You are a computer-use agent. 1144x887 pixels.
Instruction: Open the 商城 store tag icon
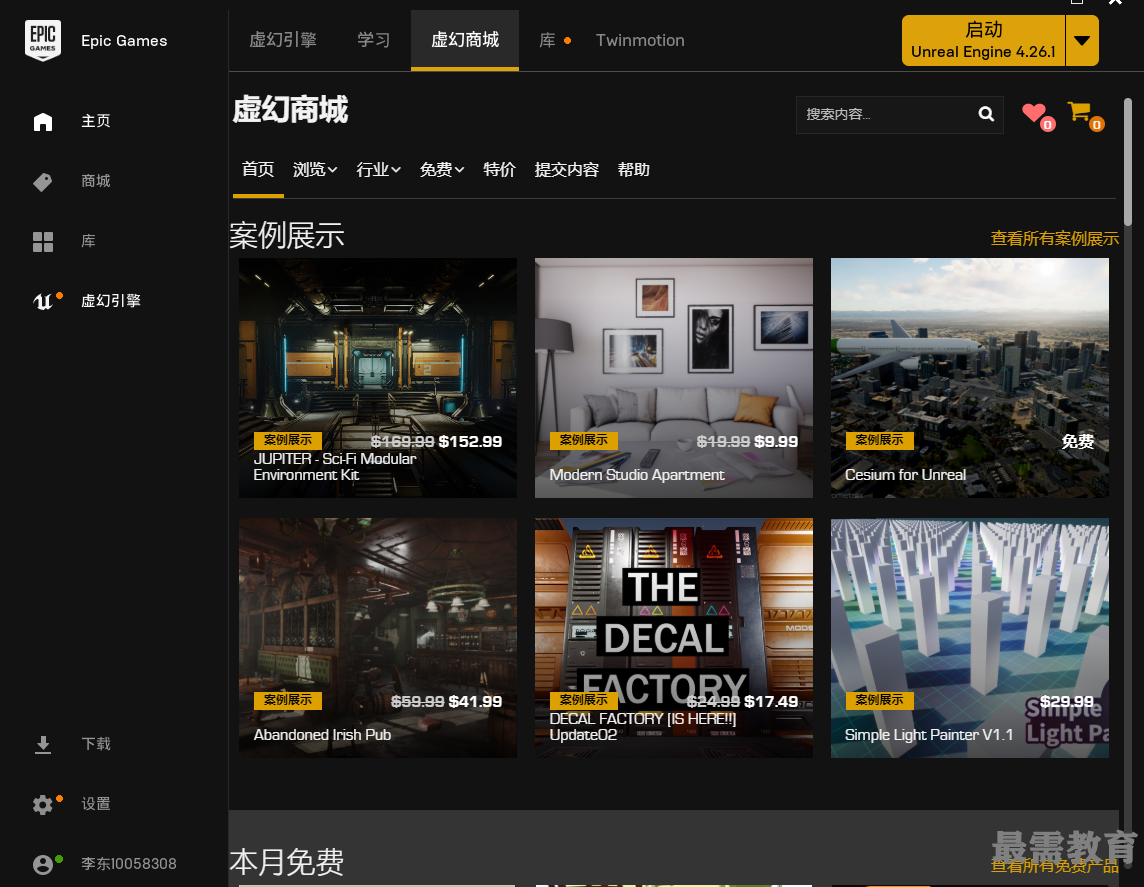tap(43, 182)
